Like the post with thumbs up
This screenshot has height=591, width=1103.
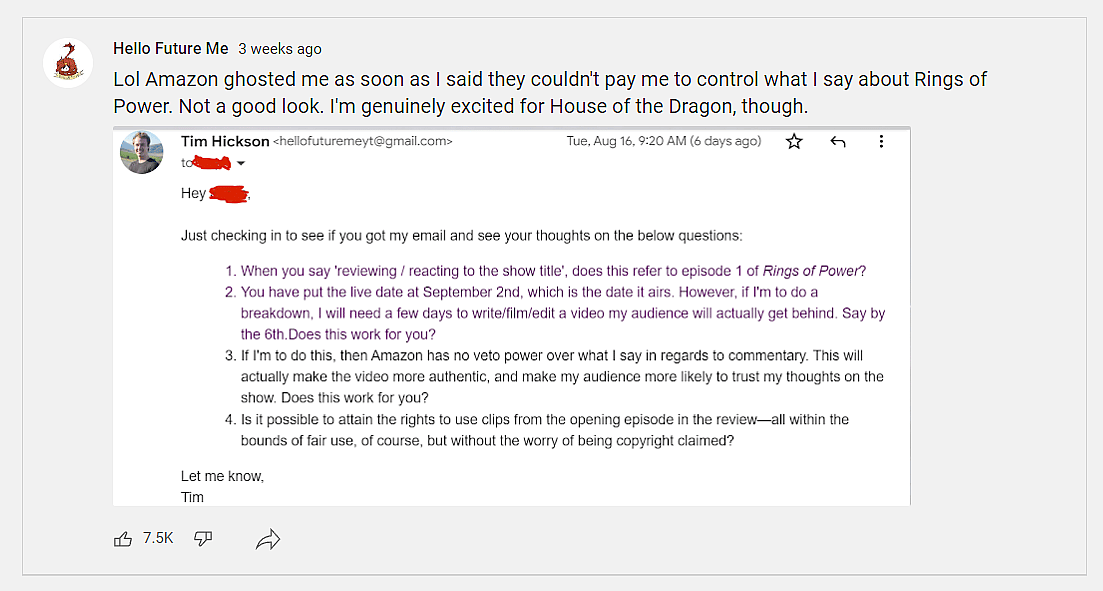124,539
